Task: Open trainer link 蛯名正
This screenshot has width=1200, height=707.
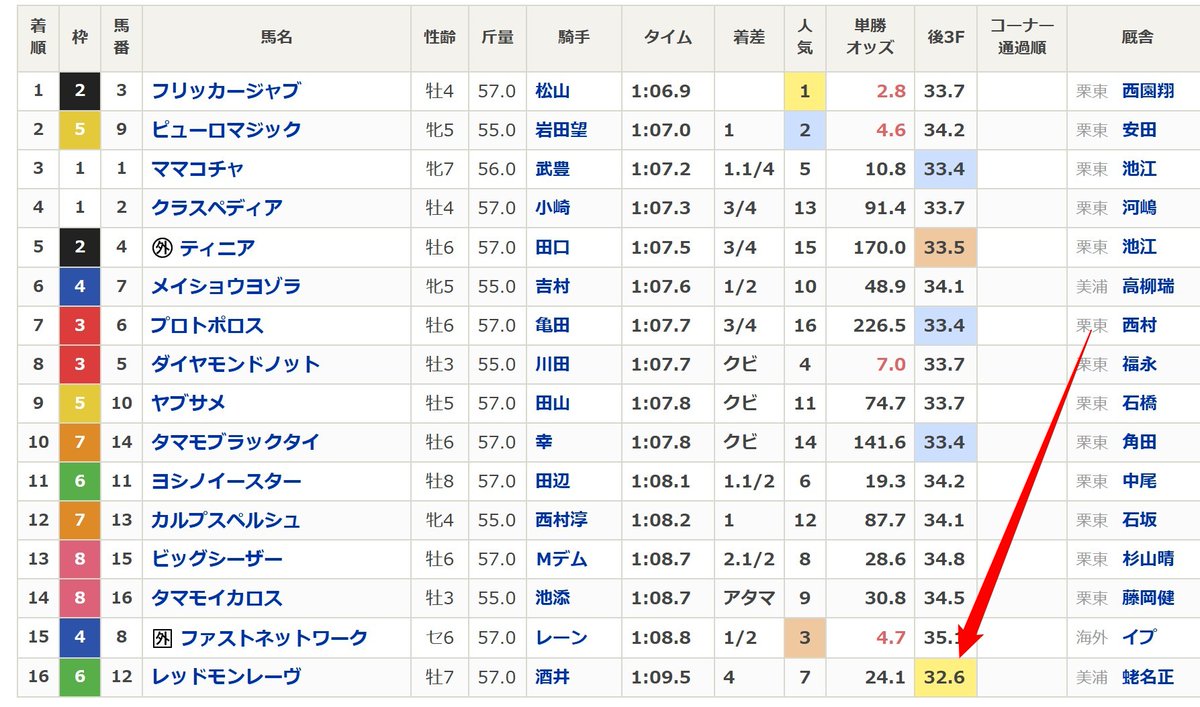Action: (1148, 676)
